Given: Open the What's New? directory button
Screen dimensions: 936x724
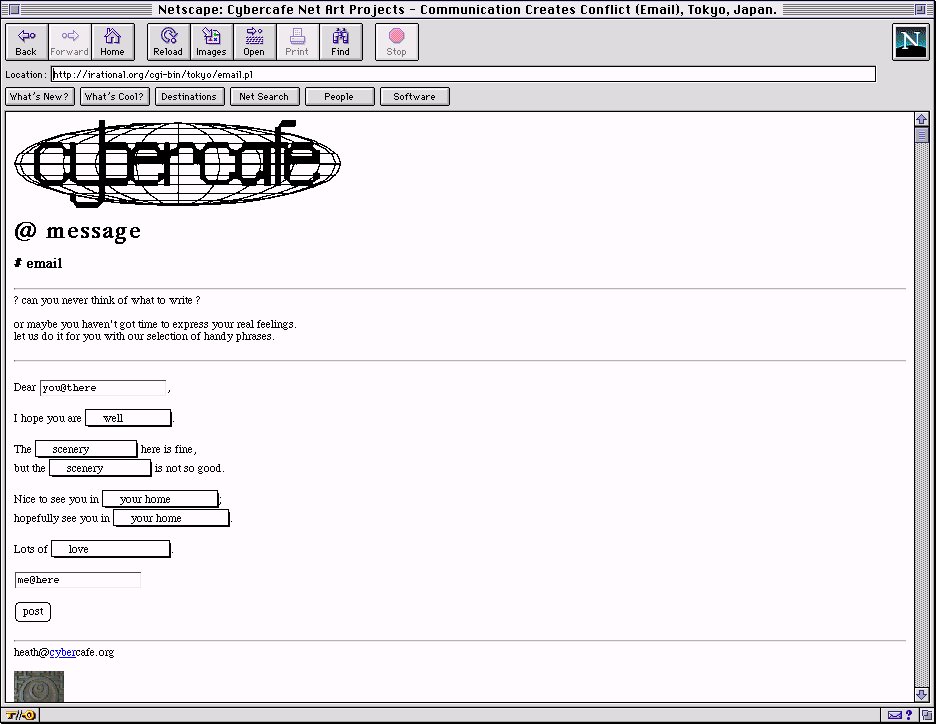Looking at the screenshot, I should [x=39, y=97].
